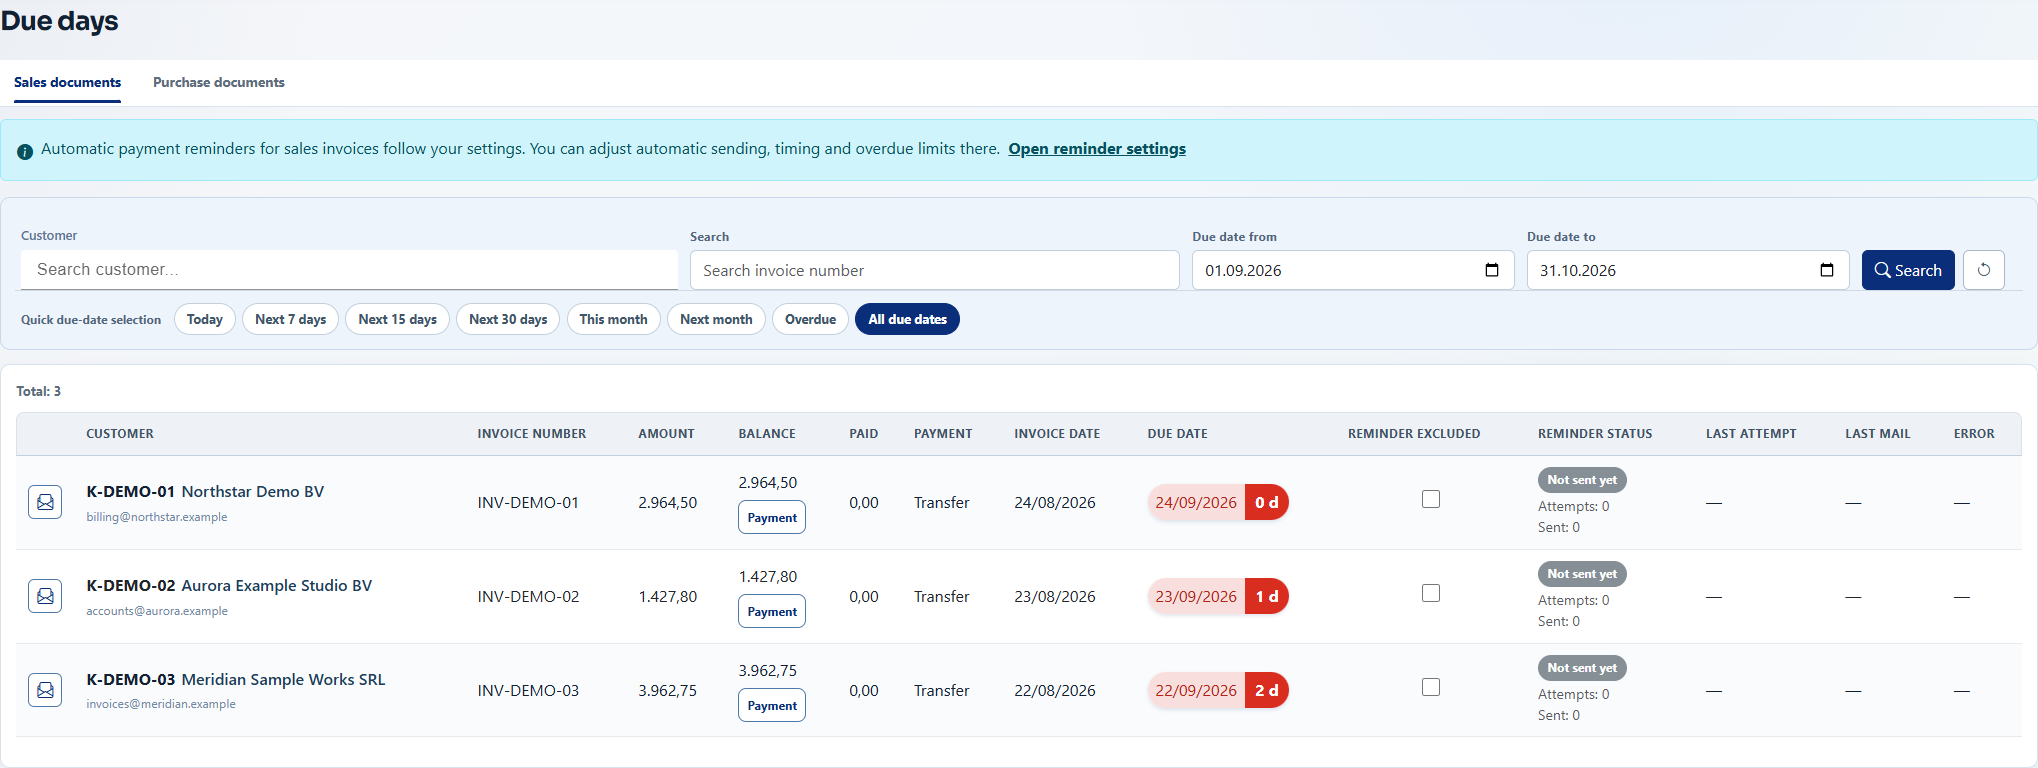Exclude INV-DEMO-01 from reminders
2038x768 pixels.
coord(1431,499)
